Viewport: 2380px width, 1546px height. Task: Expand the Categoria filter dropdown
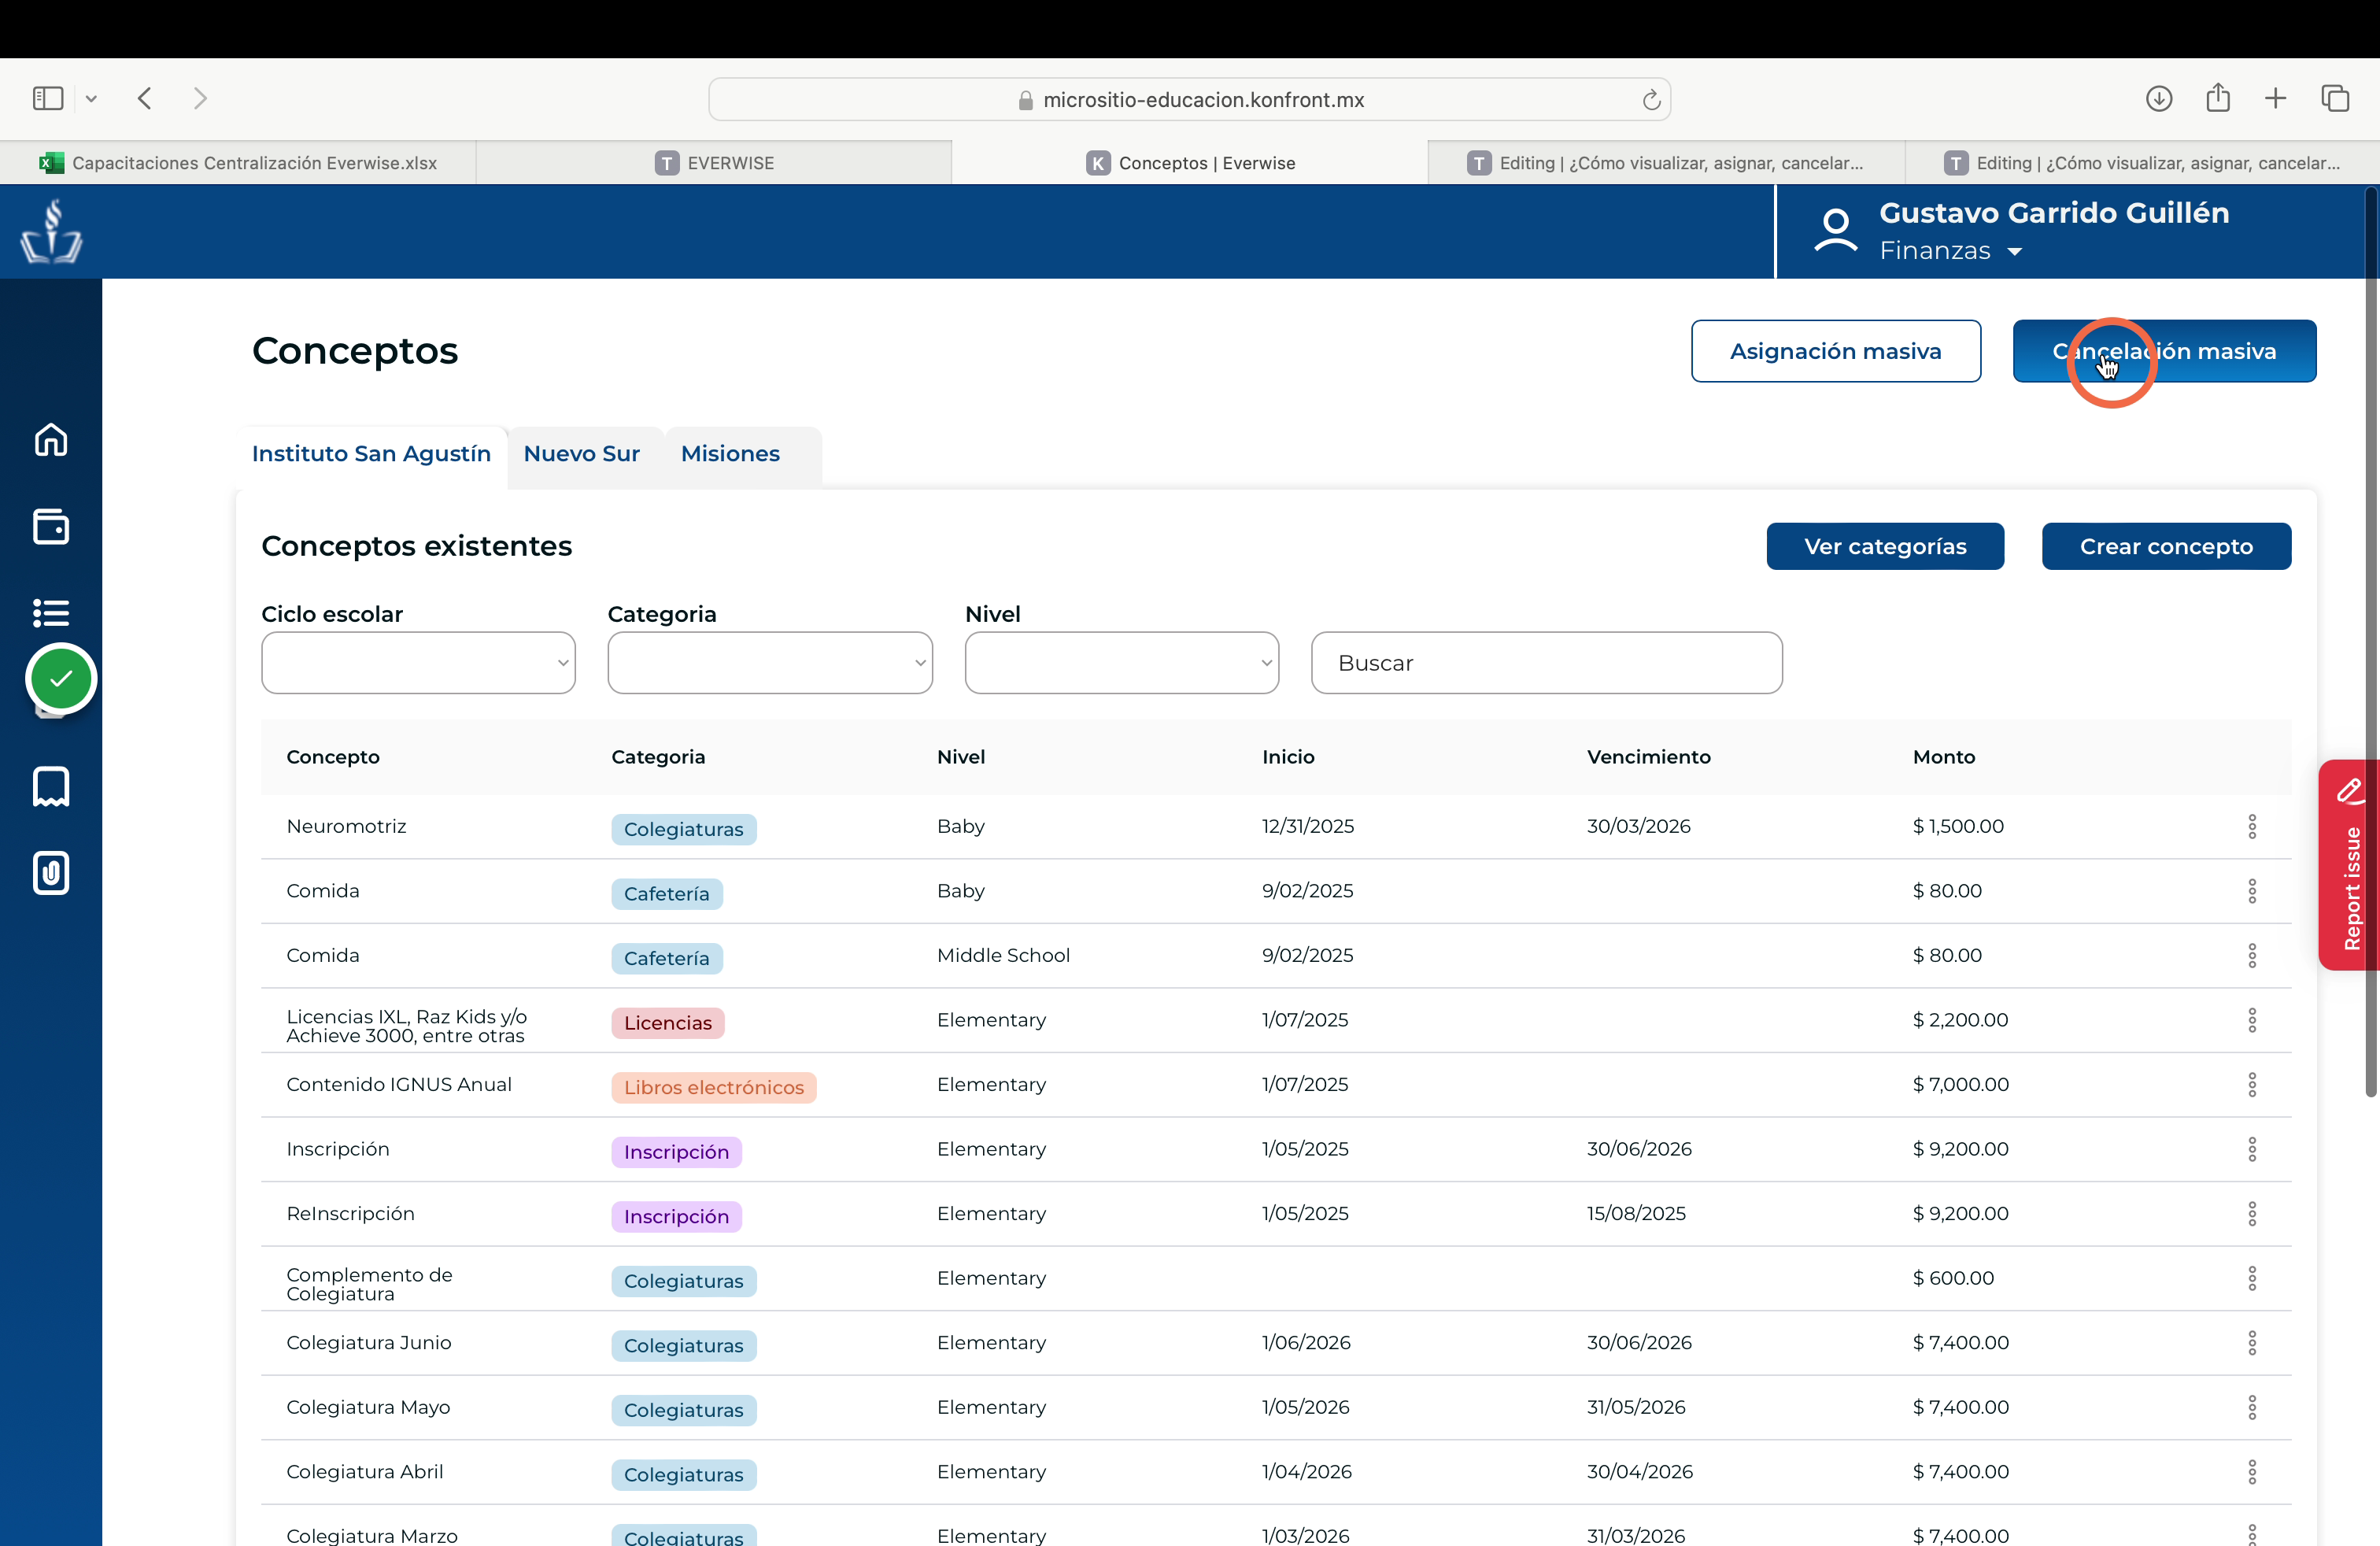(770, 662)
